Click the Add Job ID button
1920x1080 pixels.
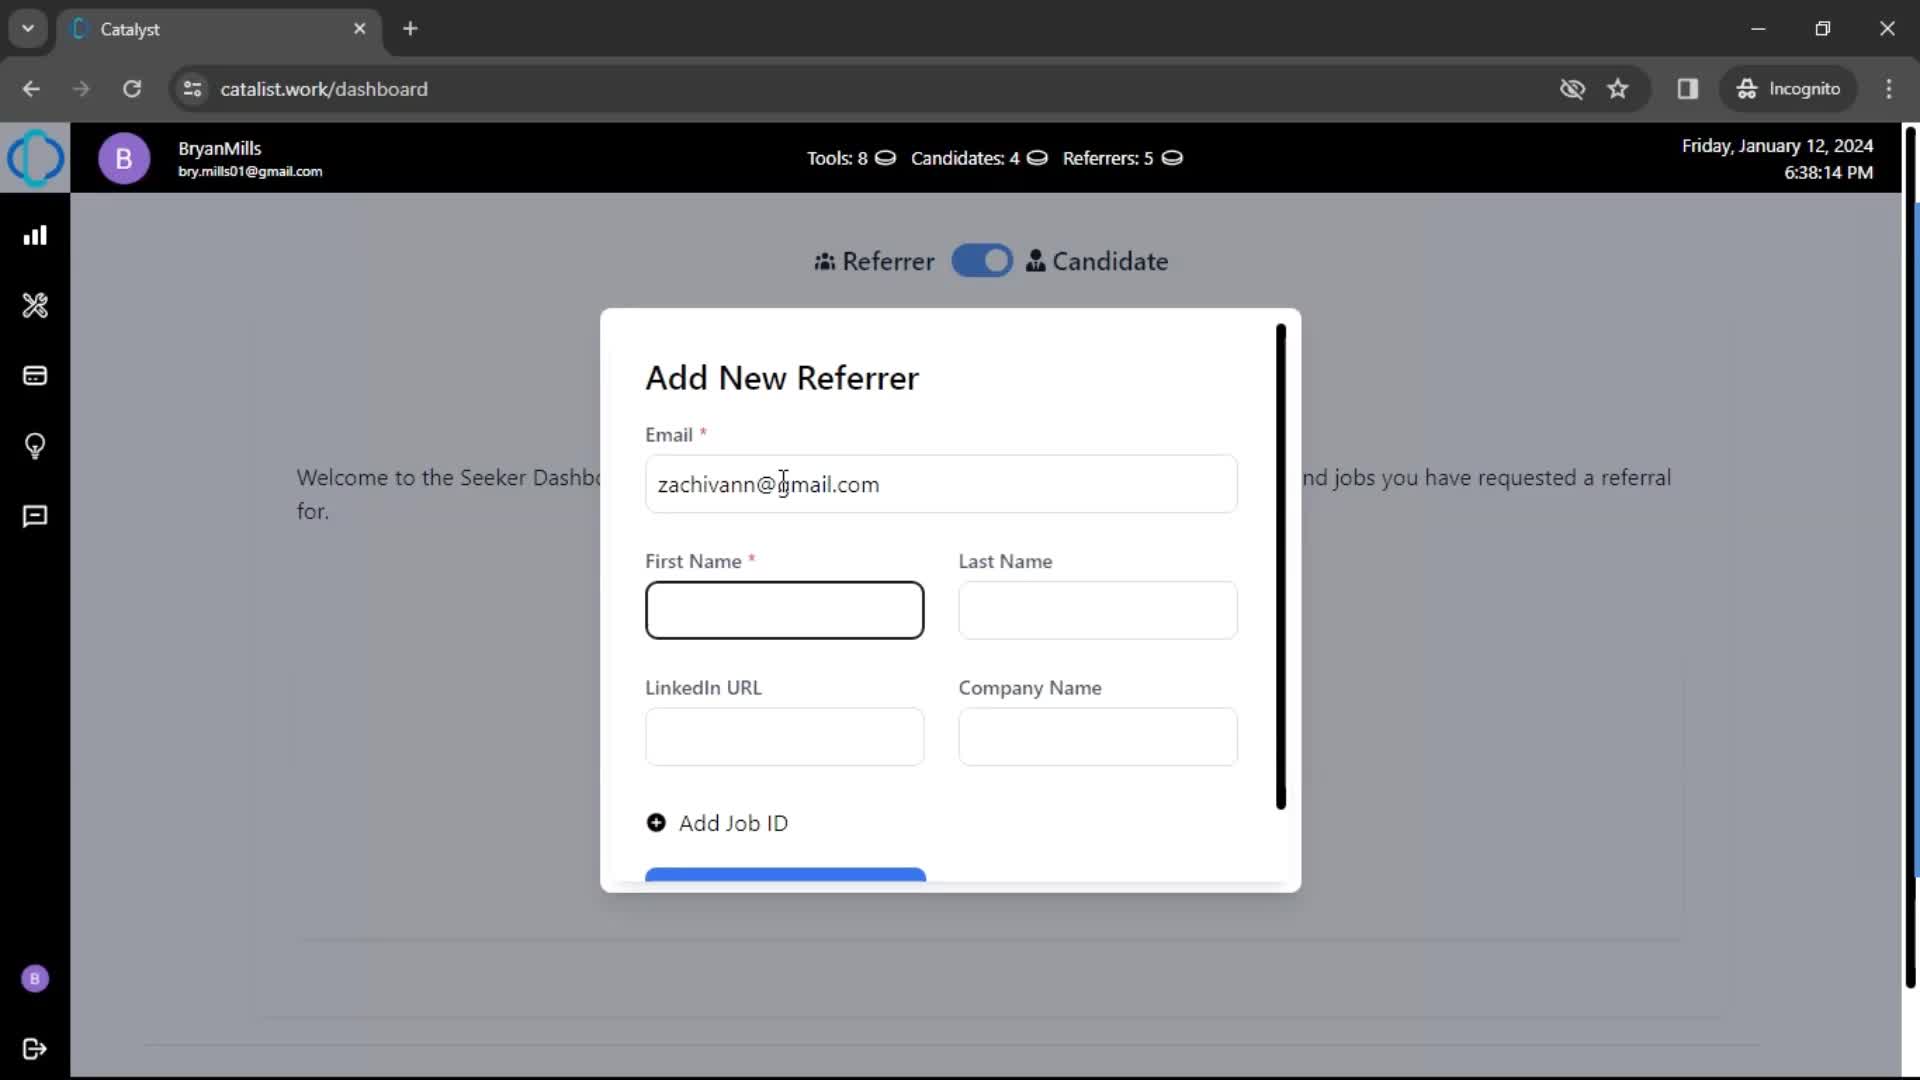[719, 823]
